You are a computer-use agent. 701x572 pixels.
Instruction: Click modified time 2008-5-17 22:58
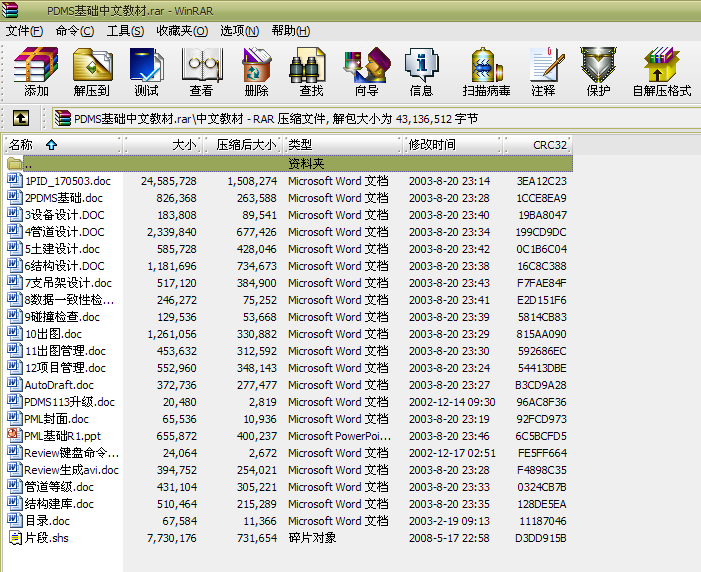click(x=449, y=538)
